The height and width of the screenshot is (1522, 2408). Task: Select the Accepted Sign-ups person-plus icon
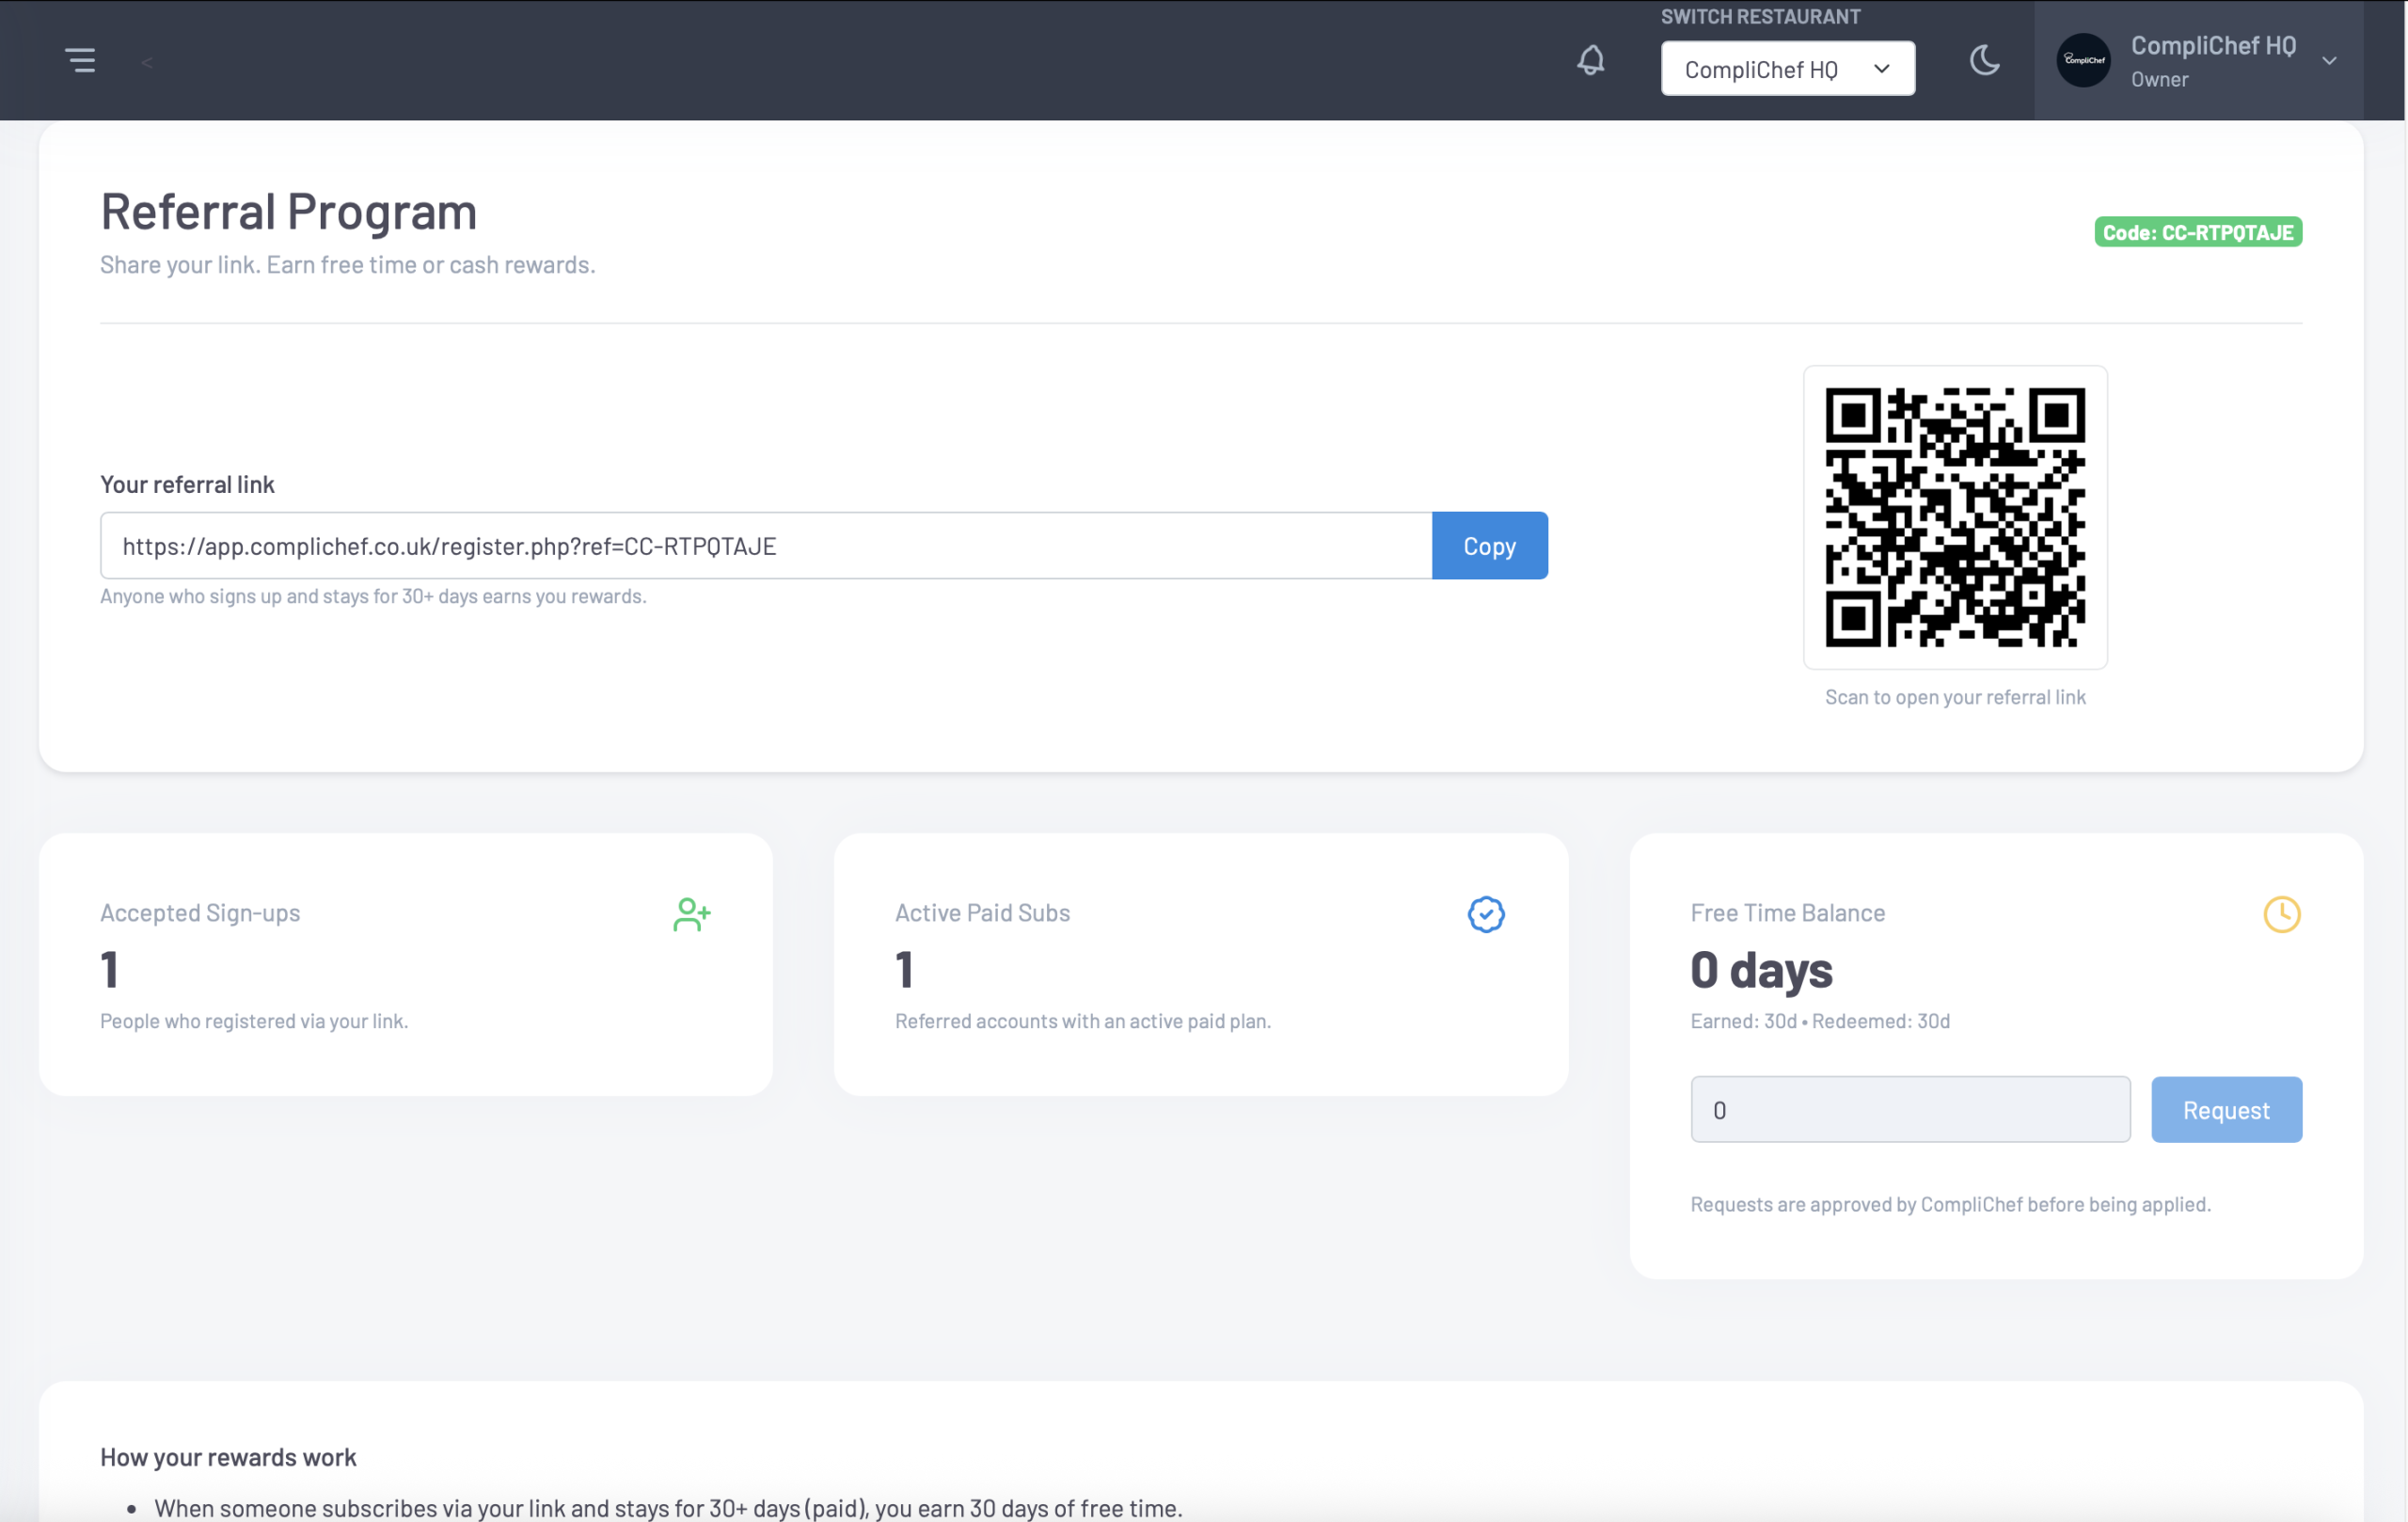692,913
